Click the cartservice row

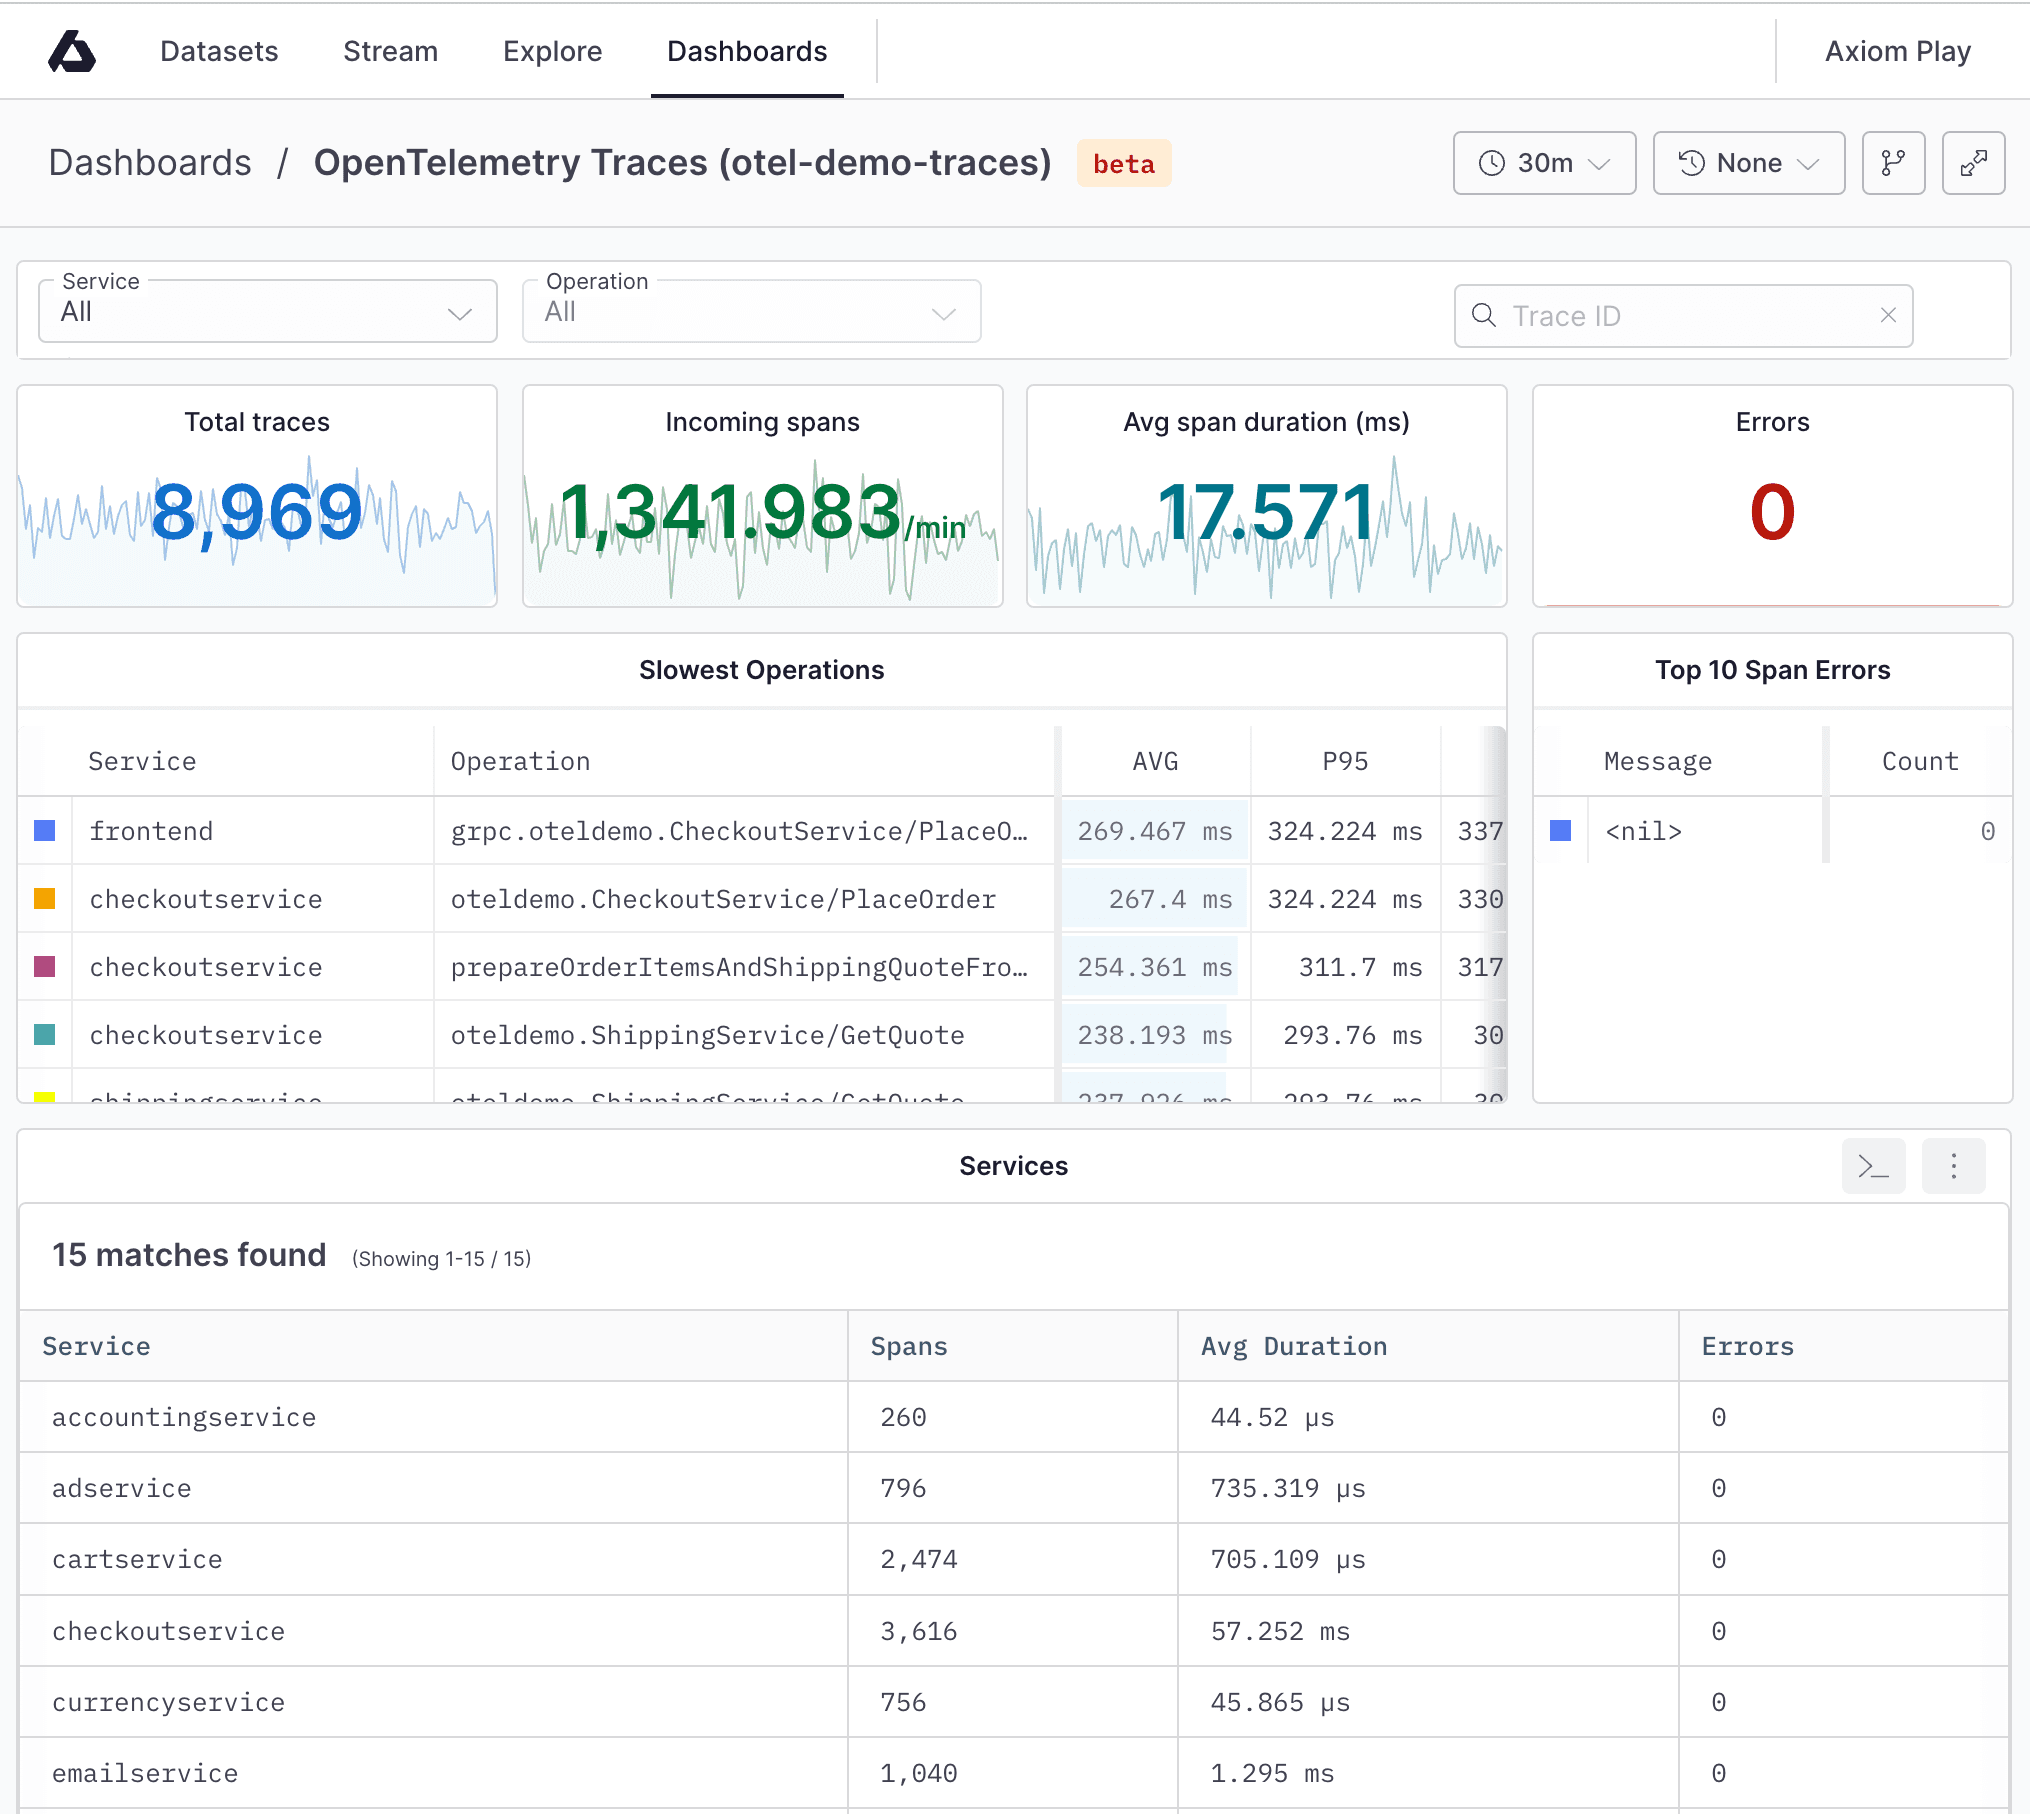[x=1014, y=1560]
